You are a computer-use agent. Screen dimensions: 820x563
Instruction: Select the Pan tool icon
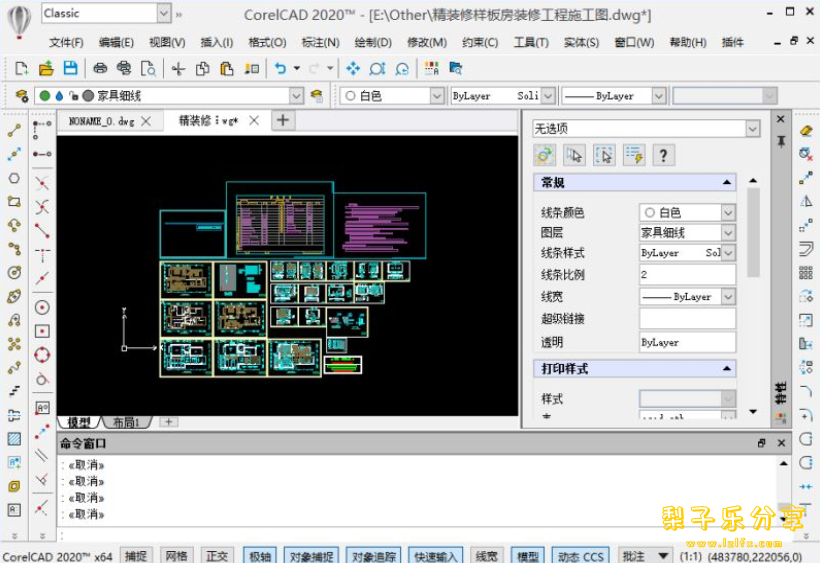pyautogui.click(x=353, y=68)
